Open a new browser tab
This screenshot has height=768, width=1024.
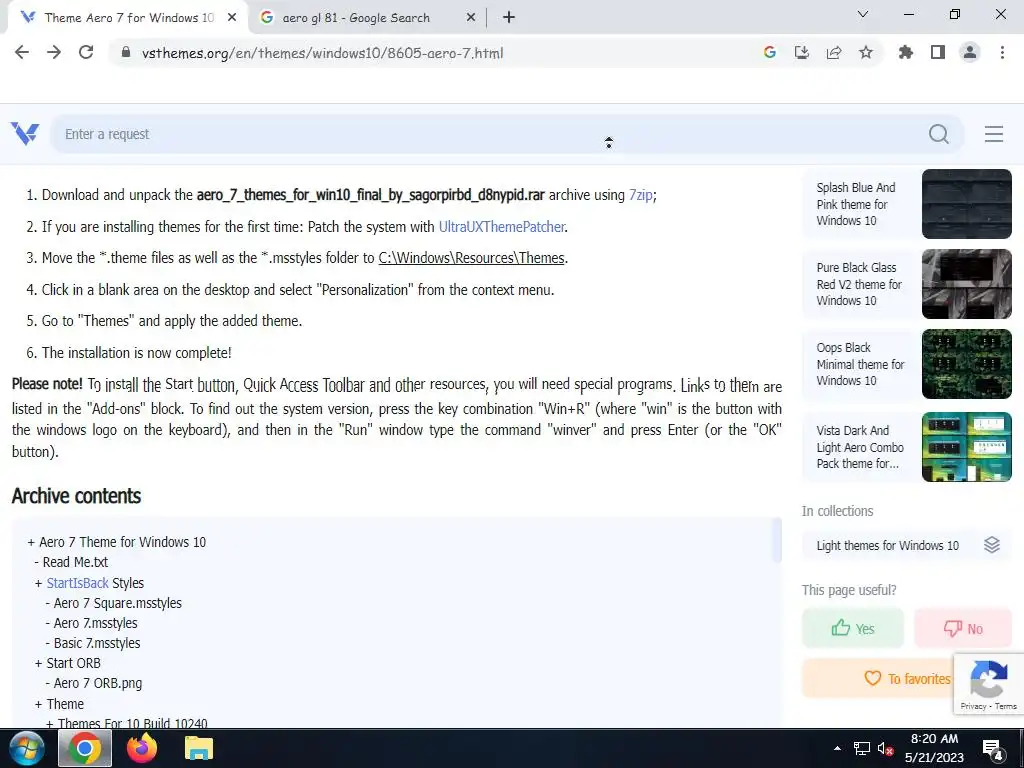point(509,18)
